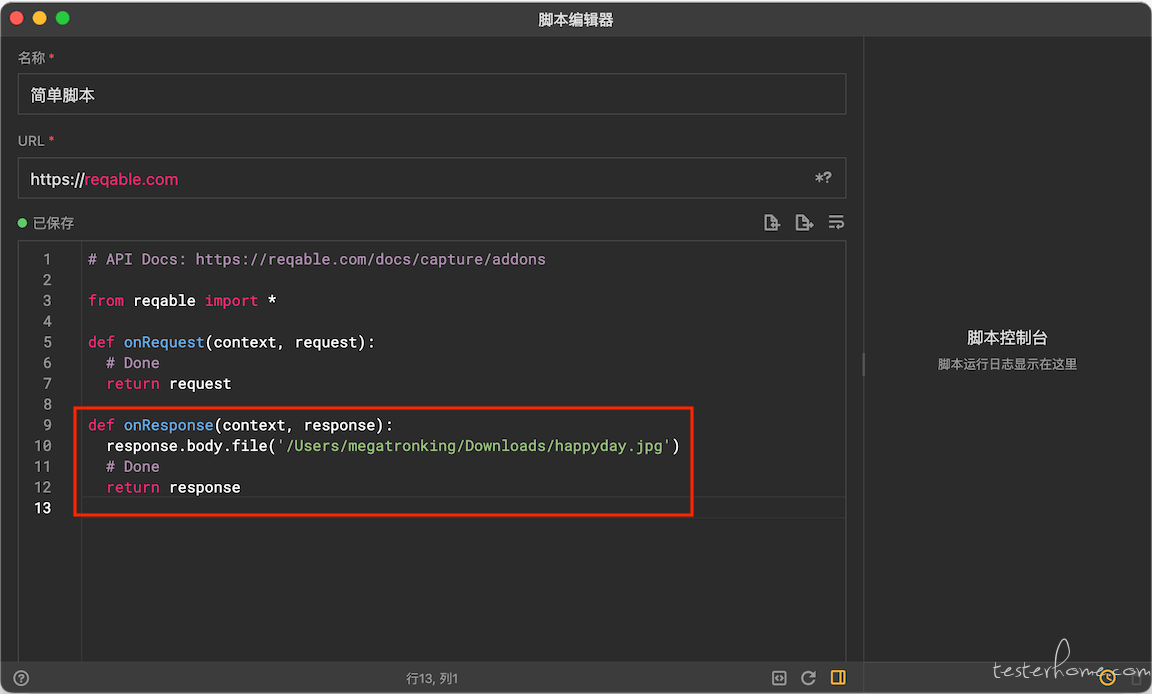Click the 行13, 列1 cursor position text

(432, 679)
